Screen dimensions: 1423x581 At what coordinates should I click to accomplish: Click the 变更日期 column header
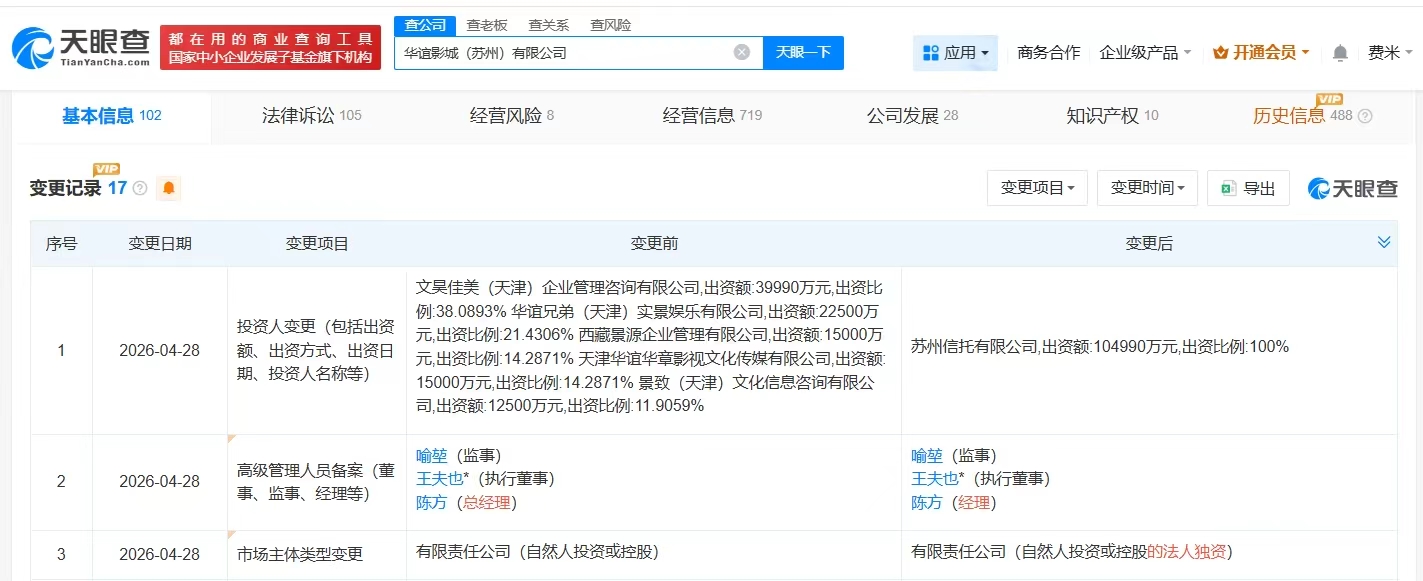pos(160,243)
